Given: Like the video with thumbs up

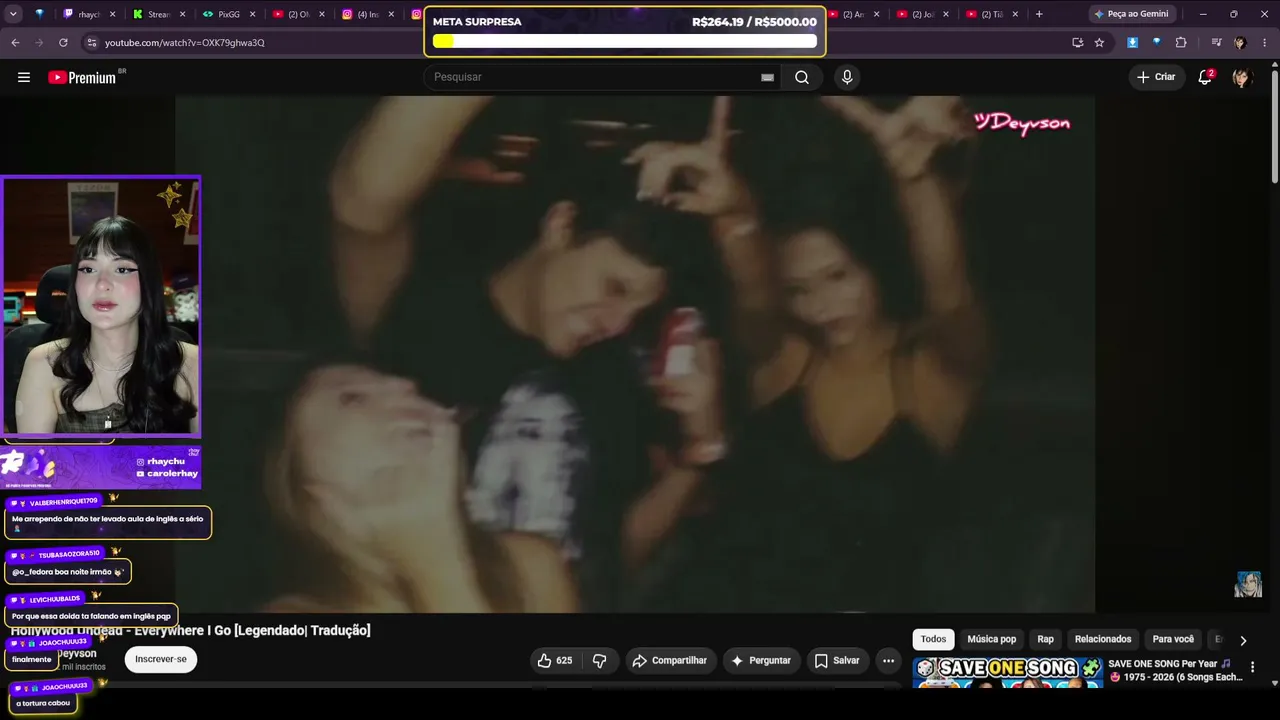Looking at the screenshot, I should click(555, 660).
